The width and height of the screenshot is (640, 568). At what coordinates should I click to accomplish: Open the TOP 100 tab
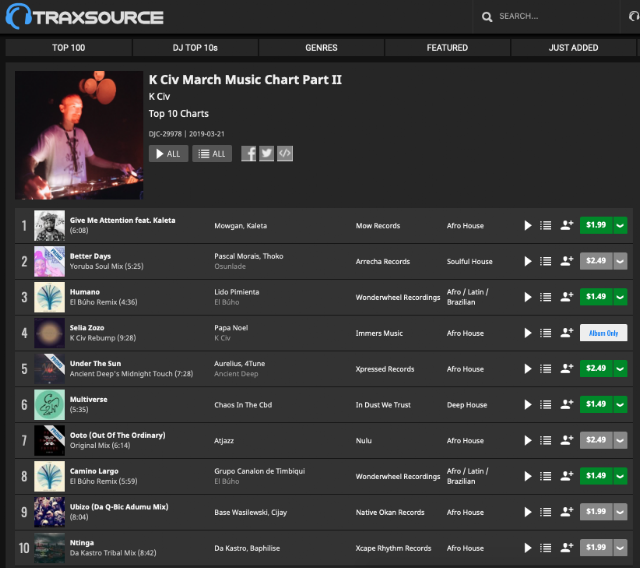pos(69,48)
